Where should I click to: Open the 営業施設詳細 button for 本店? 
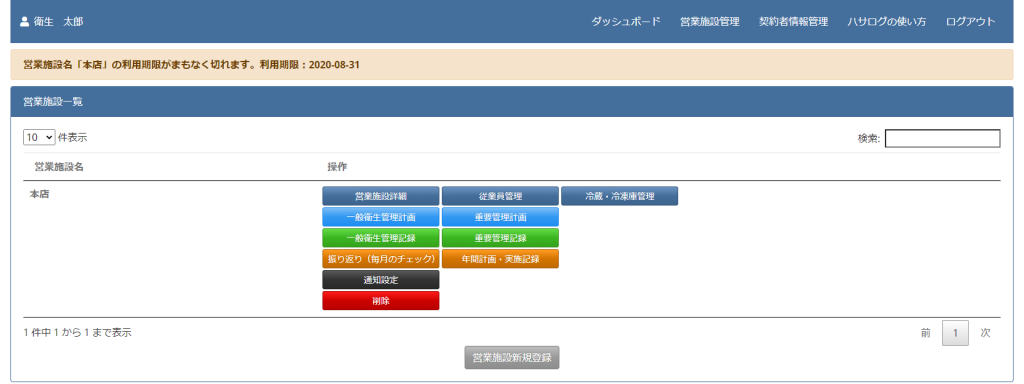tap(381, 196)
